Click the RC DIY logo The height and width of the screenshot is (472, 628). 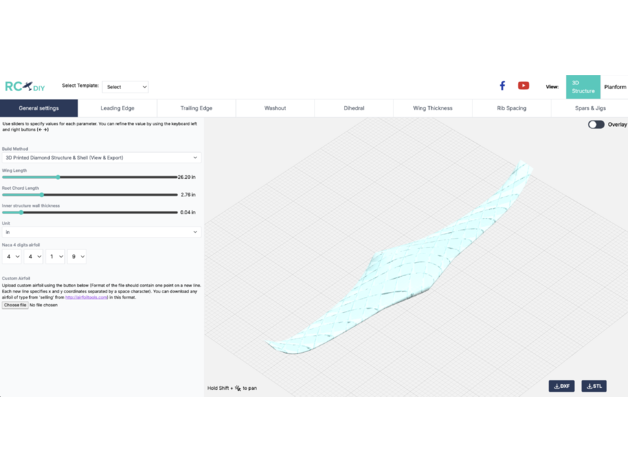coord(25,87)
